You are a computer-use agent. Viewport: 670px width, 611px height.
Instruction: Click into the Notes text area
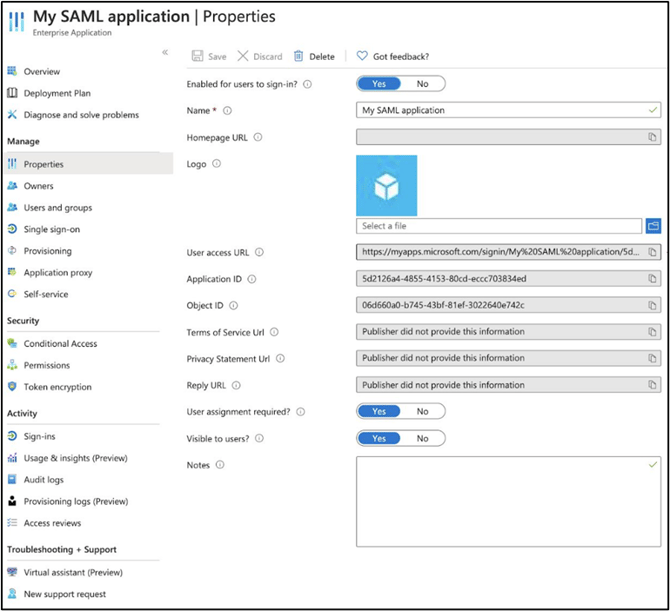508,502
